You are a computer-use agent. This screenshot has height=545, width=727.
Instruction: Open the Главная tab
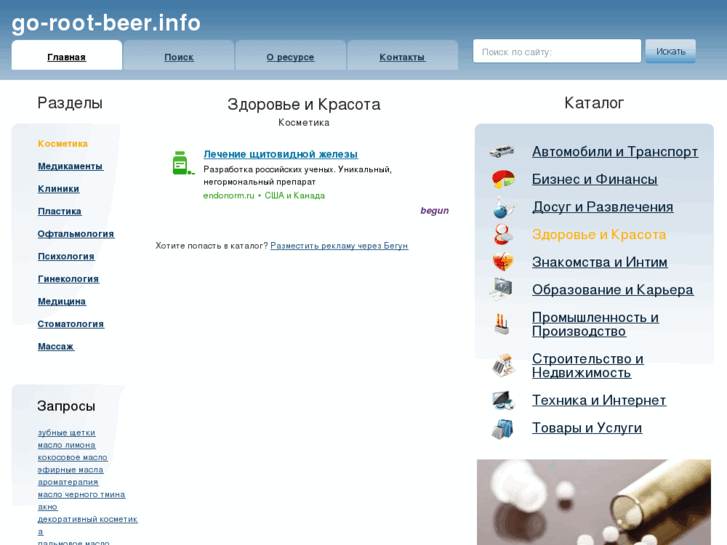pyautogui.click(x=67, y=57)
